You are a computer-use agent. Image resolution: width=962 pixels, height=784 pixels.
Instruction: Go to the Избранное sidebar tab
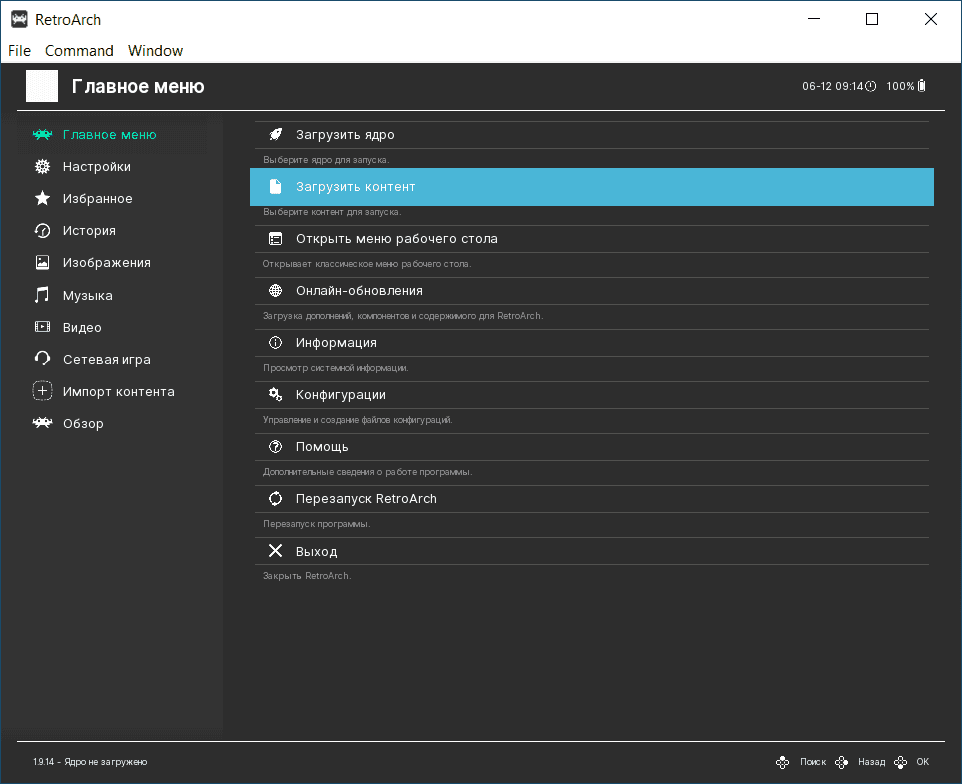click(98, 199)
